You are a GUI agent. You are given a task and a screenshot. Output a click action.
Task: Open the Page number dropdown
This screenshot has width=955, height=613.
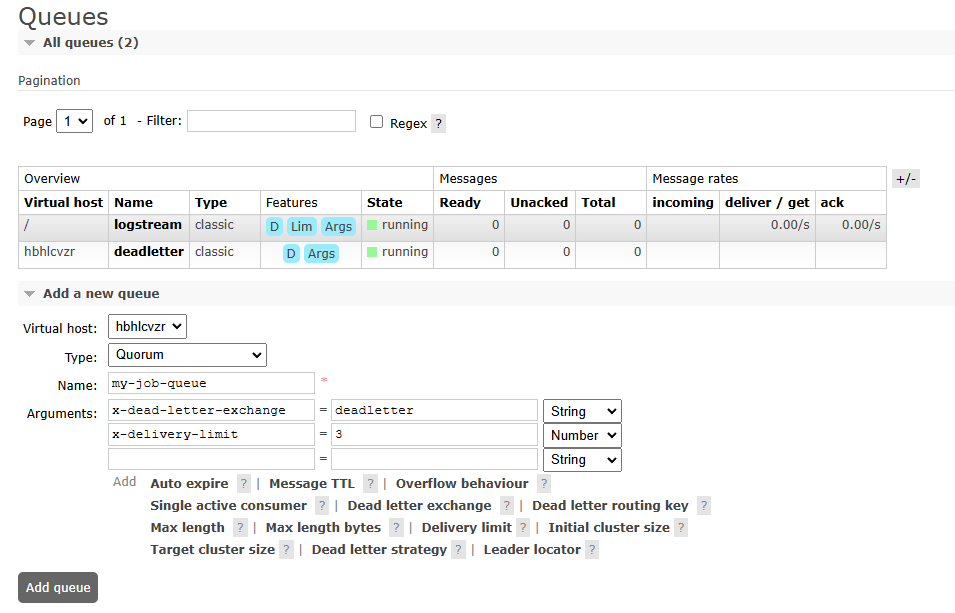click(x=74, y=121)
